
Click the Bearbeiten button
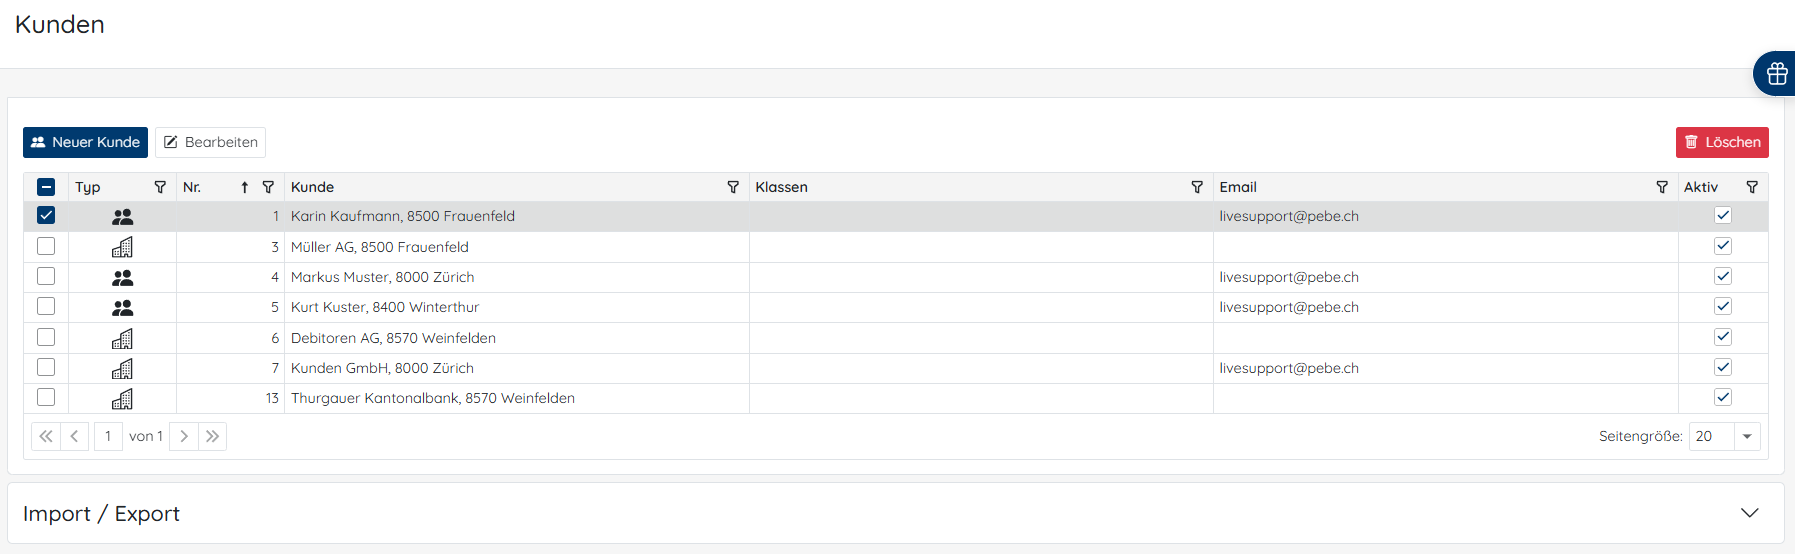pyautogui.click(x=210, y=142)
